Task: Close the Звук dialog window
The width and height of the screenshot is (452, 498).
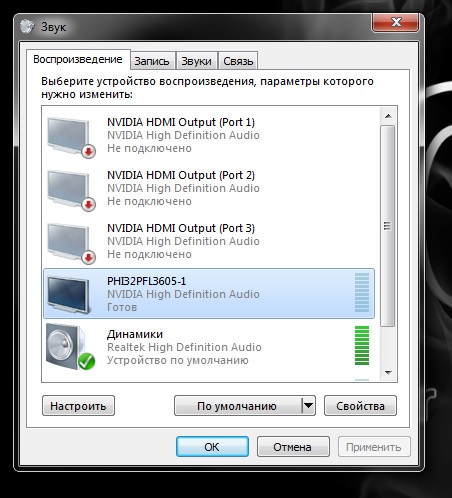Action: tap(395, 23)
